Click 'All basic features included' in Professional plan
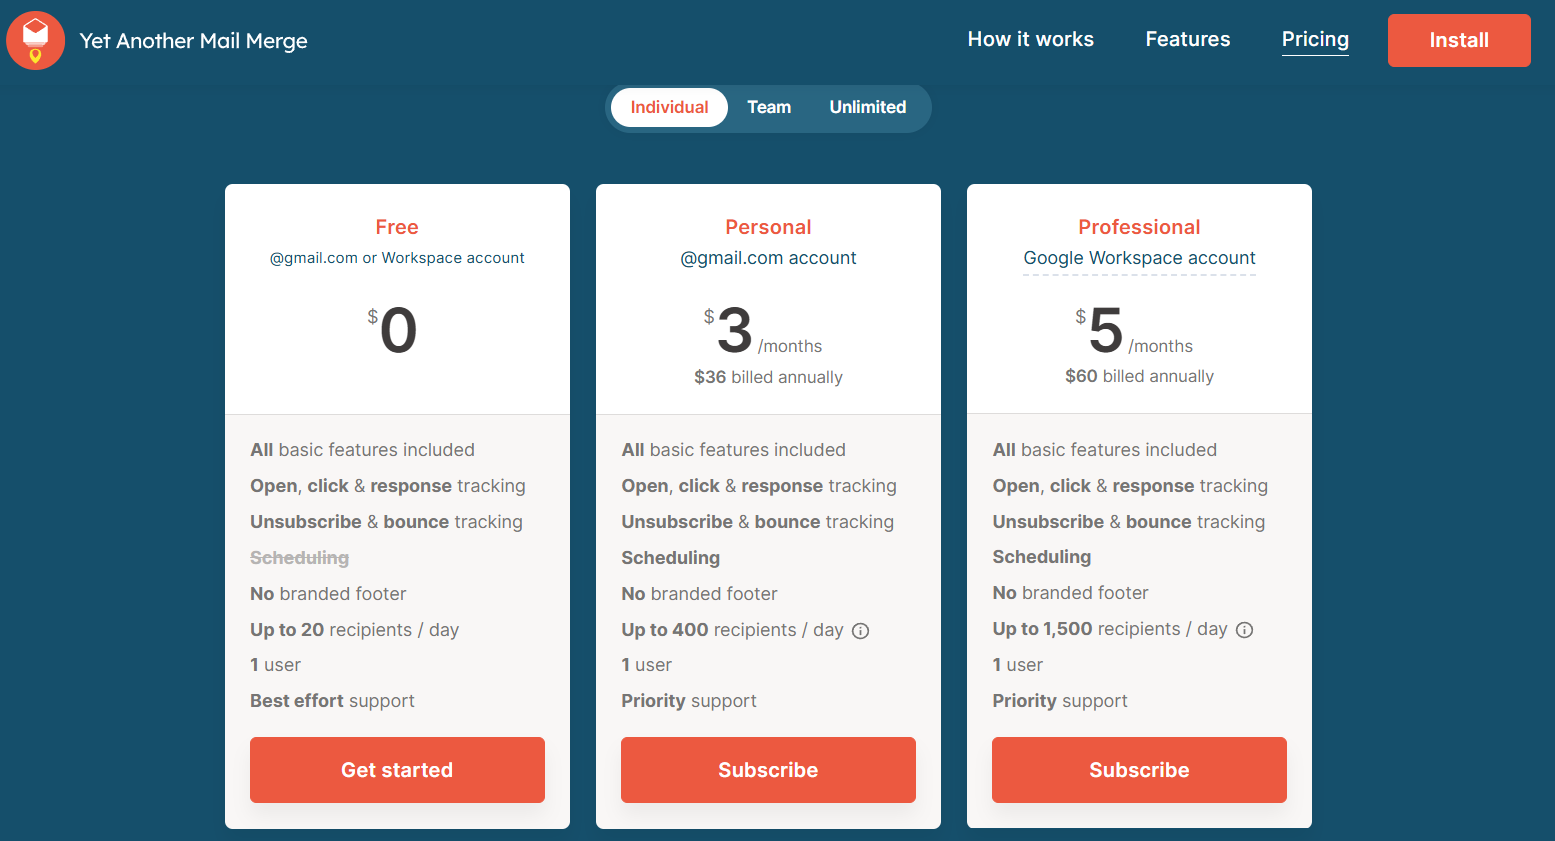The image size is (1555, 841). [1104, 450]
